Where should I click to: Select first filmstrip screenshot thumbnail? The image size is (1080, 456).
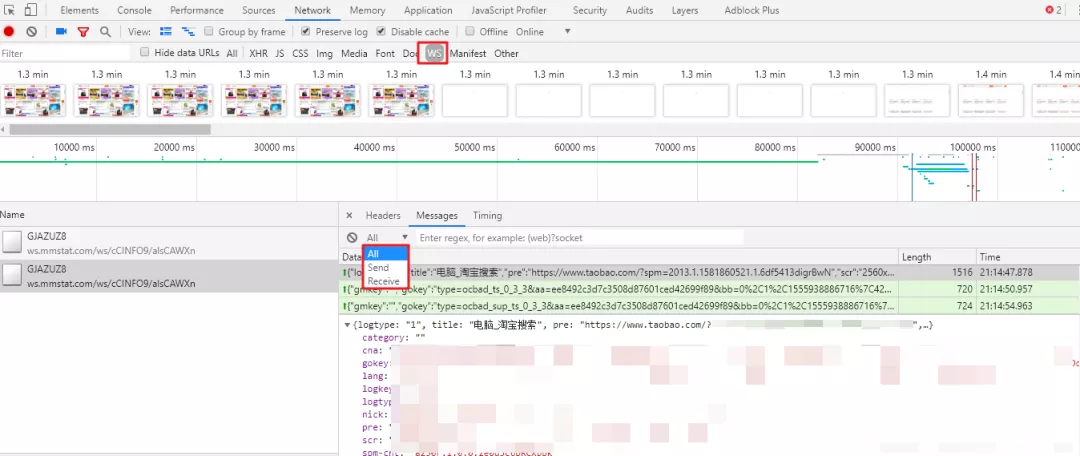[33, 101]
